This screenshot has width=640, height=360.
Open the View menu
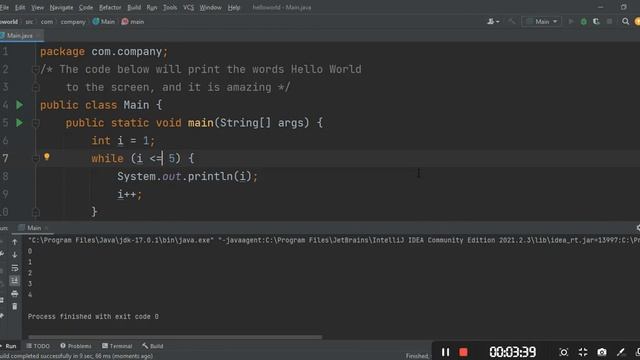(x=37, y=7)
